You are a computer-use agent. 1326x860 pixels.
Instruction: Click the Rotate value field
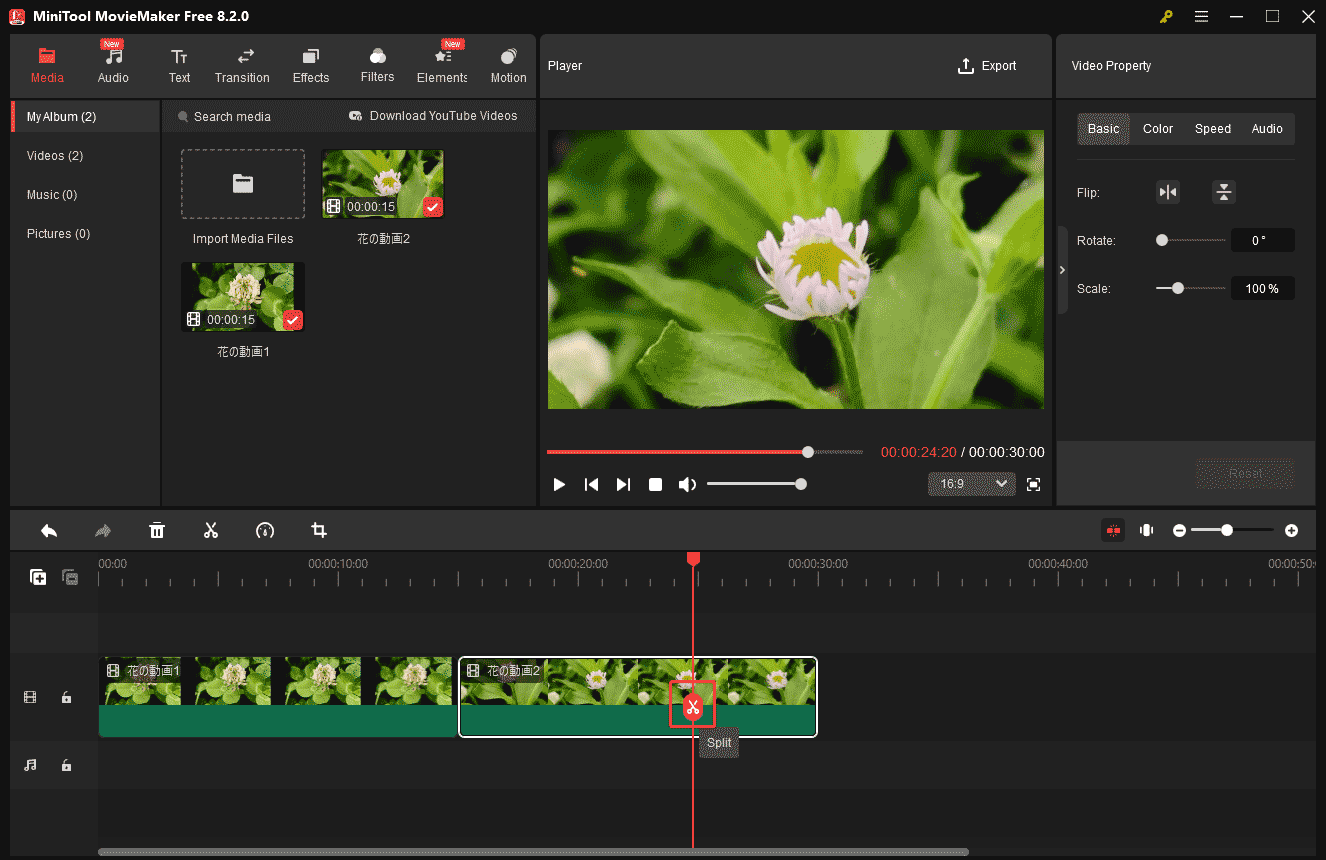click(x=1262, y=240)
